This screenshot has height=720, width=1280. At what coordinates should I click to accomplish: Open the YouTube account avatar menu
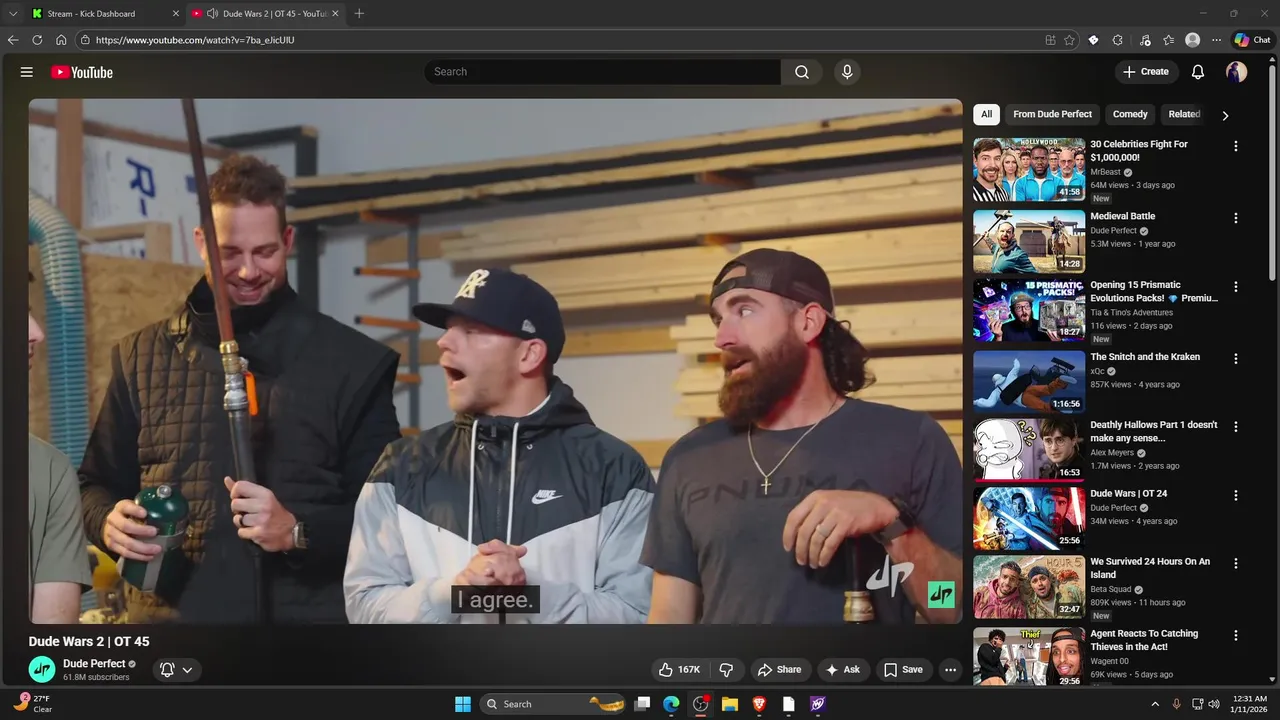(1237, 72)
